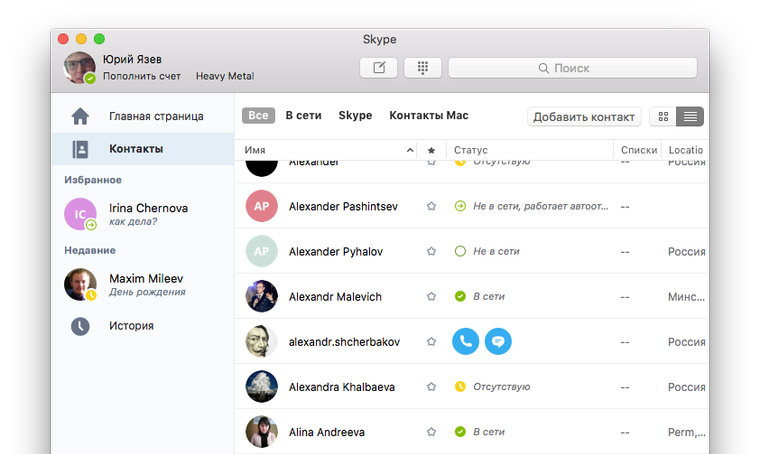Close the Skype window with red button
Image resolution: width=760 pixels, height=454 pixels.
pos(63,39)
